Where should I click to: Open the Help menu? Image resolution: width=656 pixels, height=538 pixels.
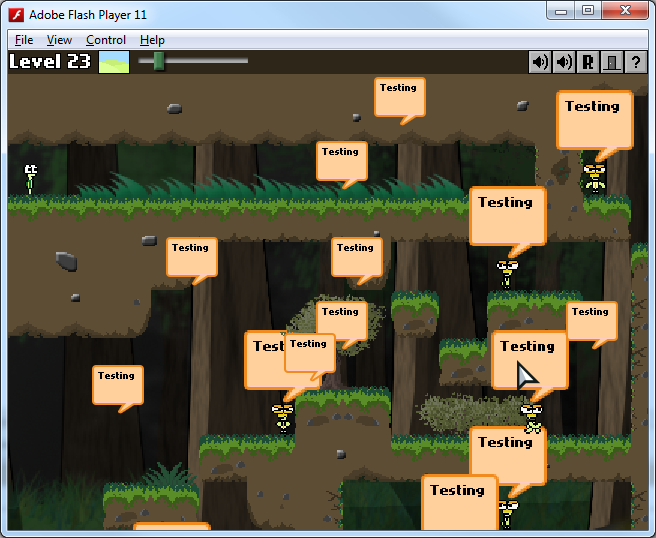tap(152, 40)
